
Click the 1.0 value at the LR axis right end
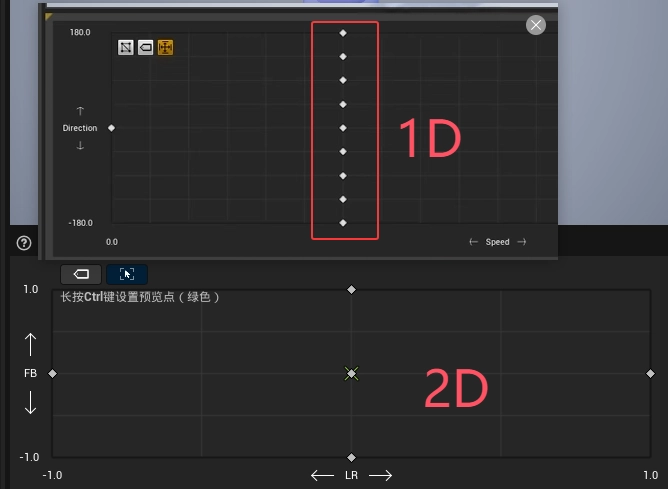point(651,475)
